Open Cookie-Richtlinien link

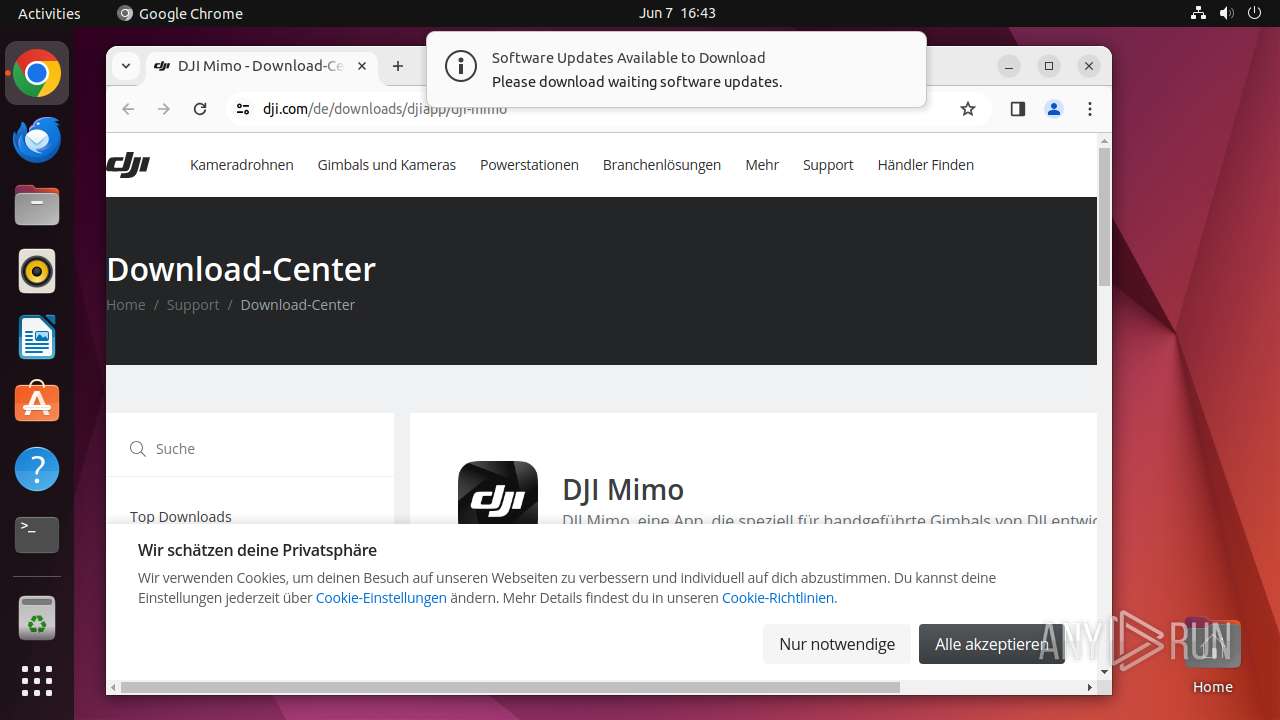778,598
